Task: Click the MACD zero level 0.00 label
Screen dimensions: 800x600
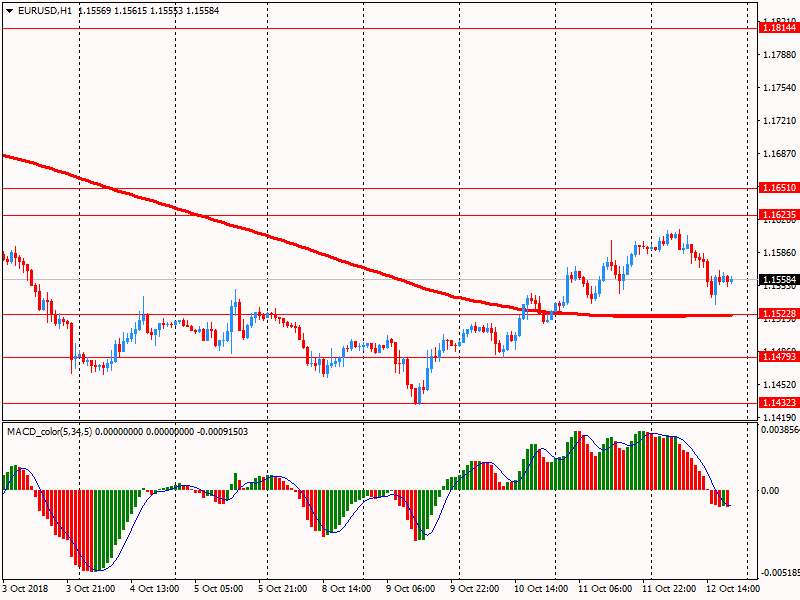Action: point(770,491)
